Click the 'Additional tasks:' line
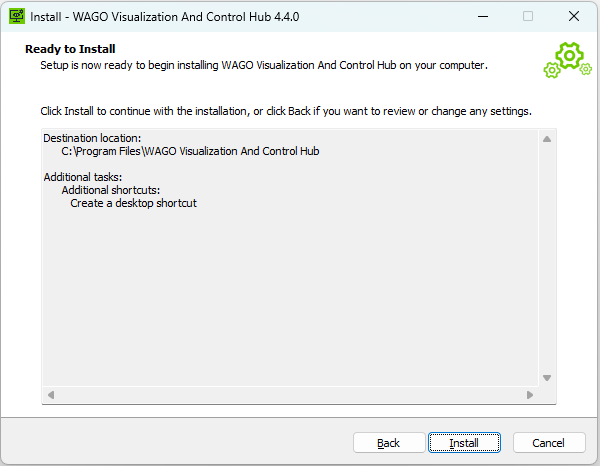This screenshot has width=600, height=466. tap(83, 177)
